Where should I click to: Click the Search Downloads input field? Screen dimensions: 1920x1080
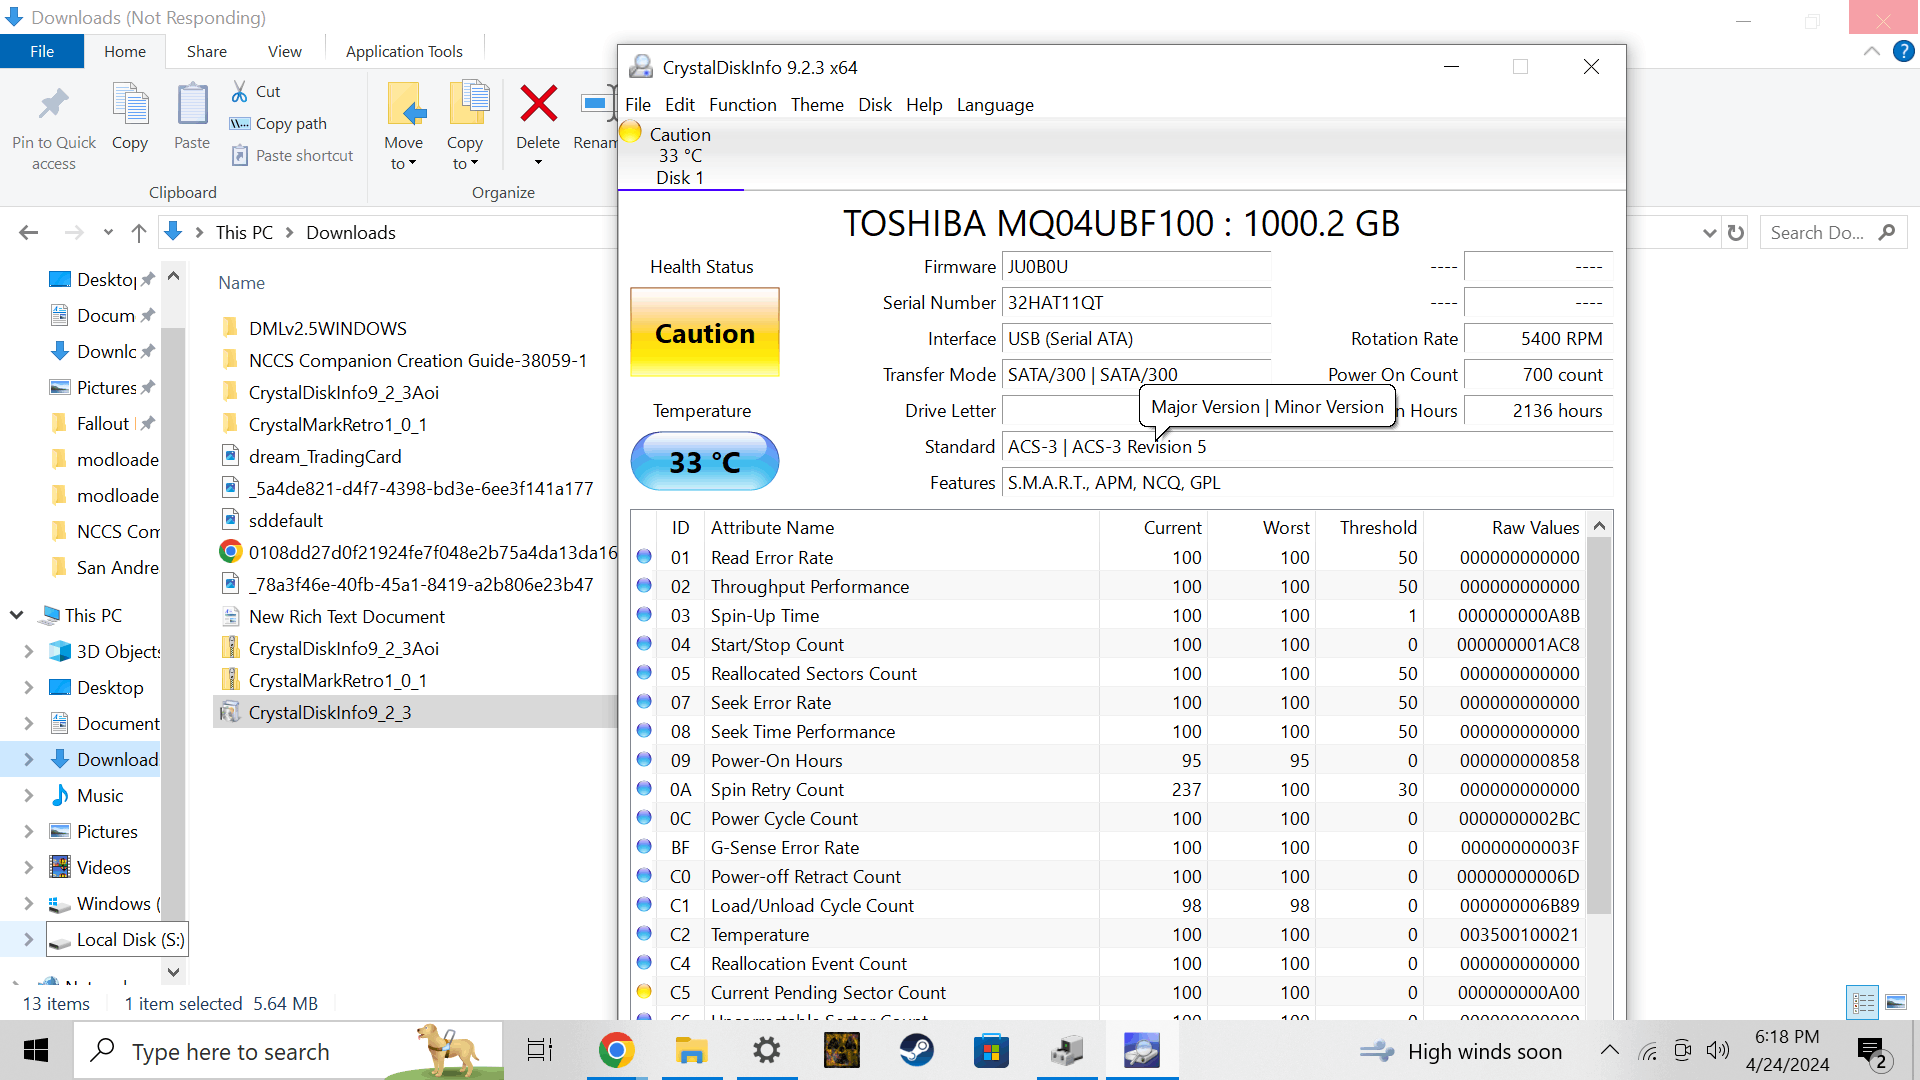[1817, 233]
